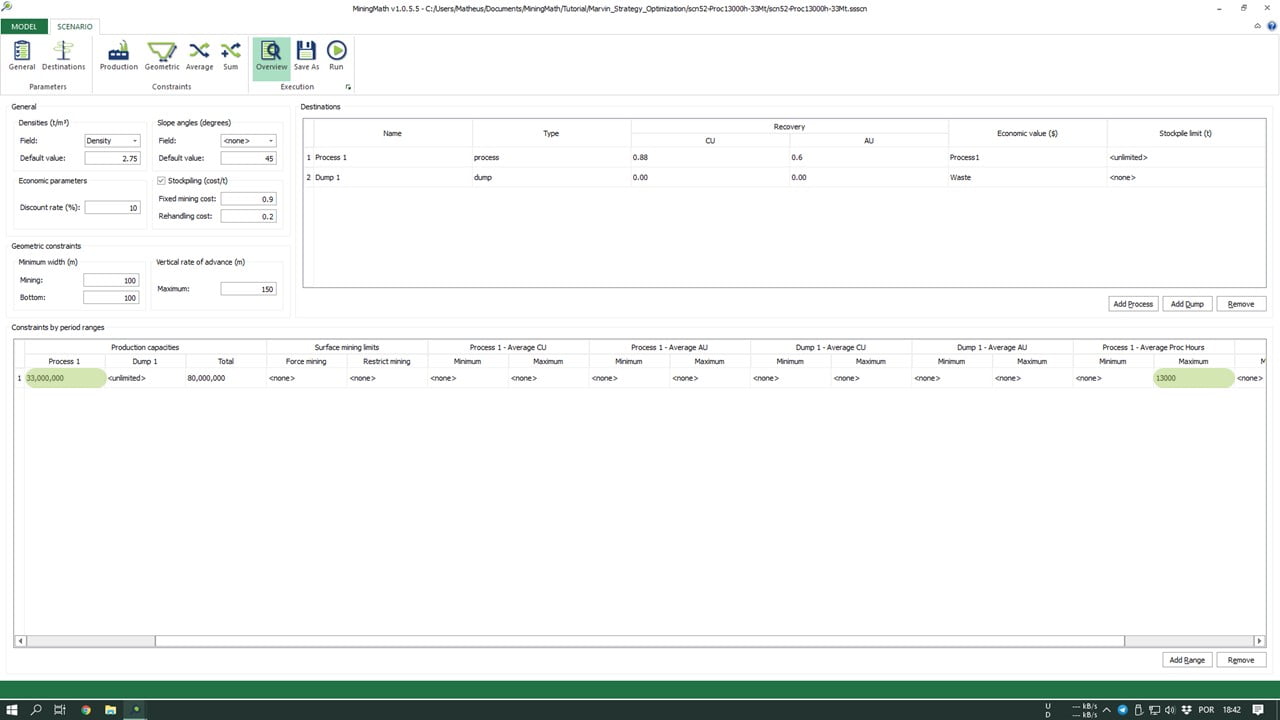
Task: Select the Geometric constraints icon
Action: pos(162,55)
